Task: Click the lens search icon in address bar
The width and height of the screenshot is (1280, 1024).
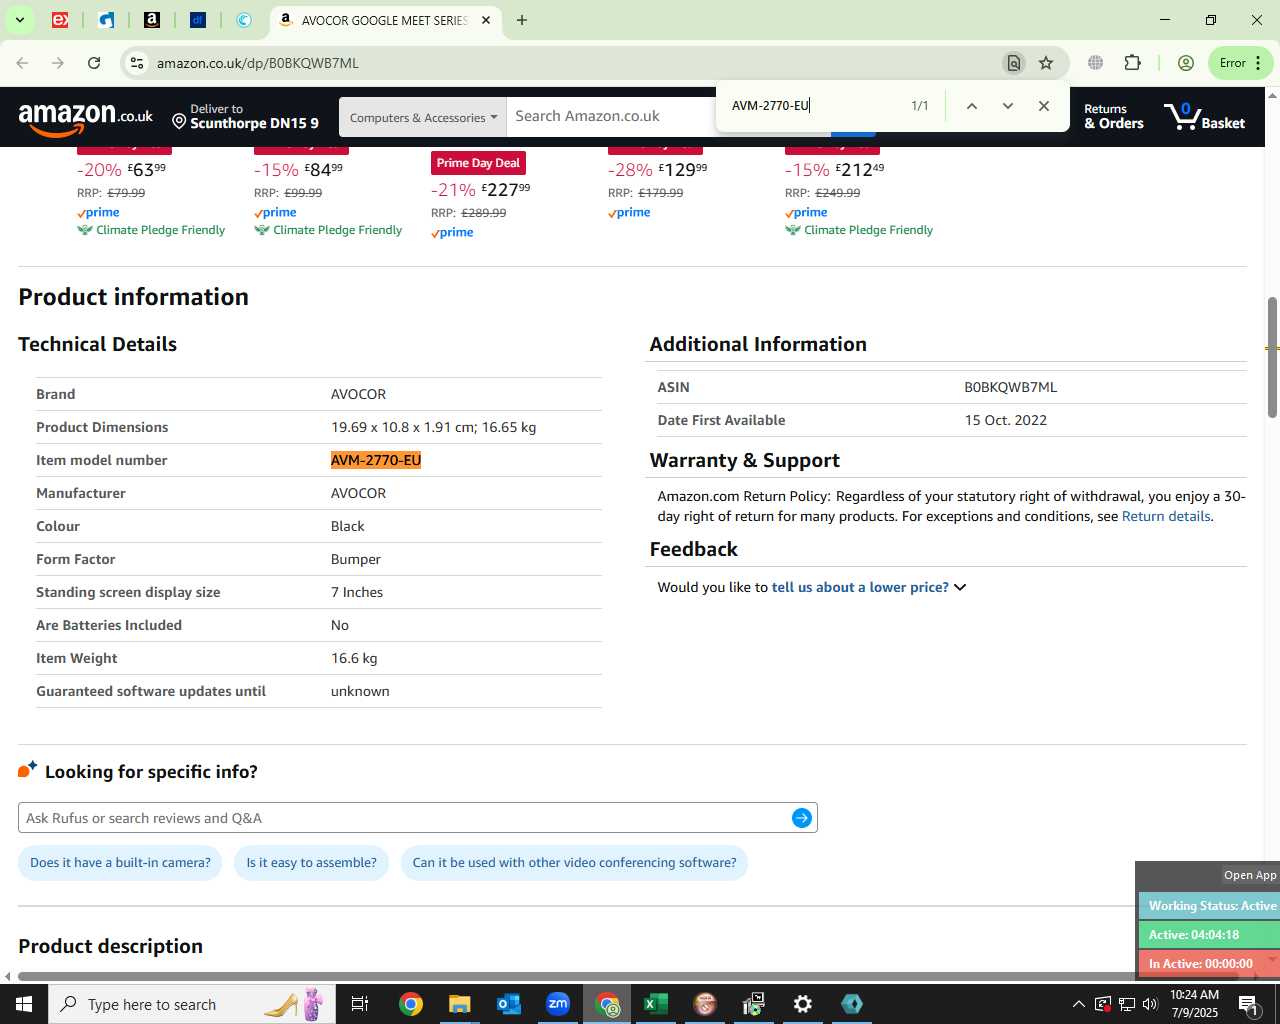Action: click(x=1013, y=63)
